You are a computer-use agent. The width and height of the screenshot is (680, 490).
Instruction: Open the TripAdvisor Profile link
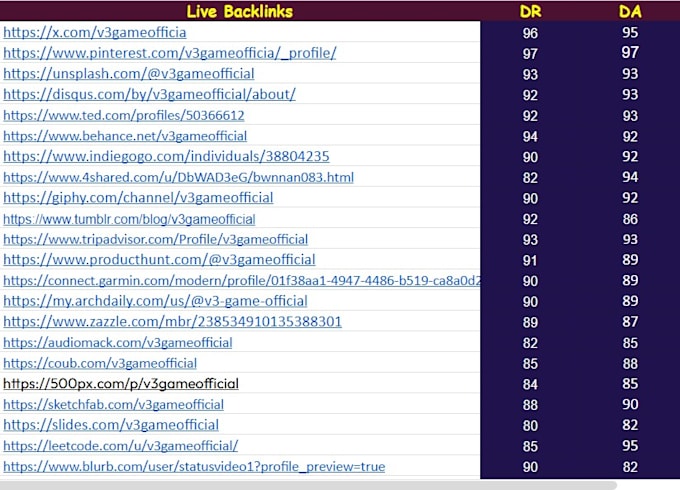click(x=155, y=239)
